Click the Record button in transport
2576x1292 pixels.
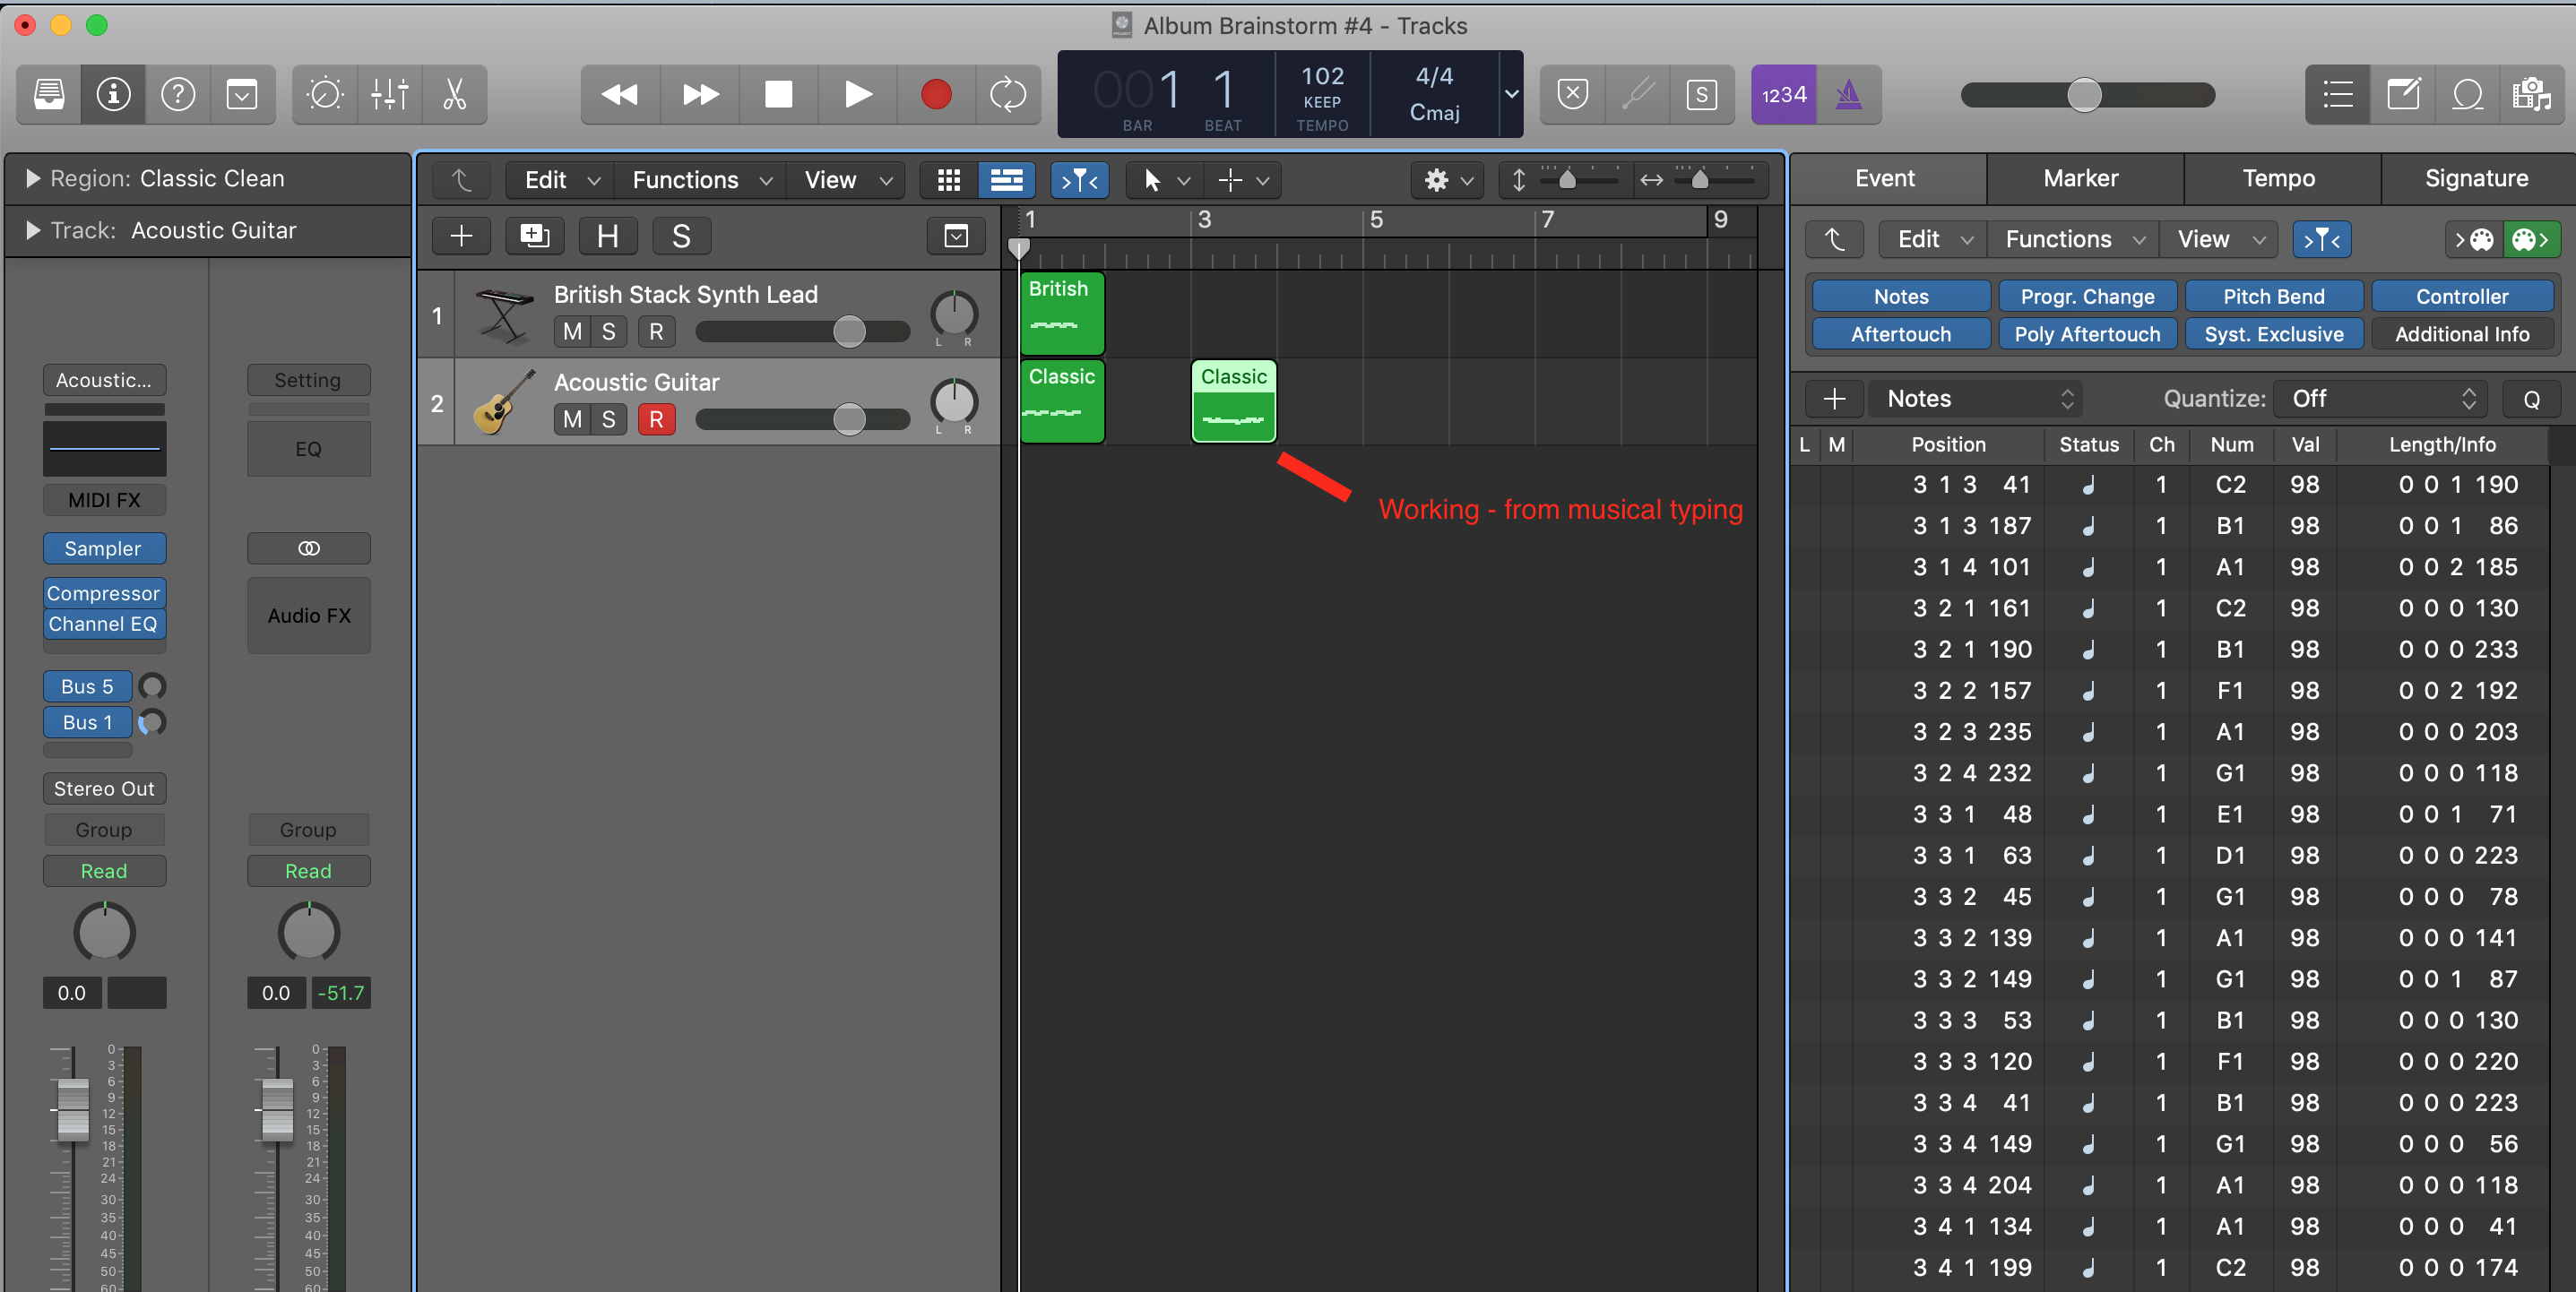pyautogui.click(x=935, y=95)
